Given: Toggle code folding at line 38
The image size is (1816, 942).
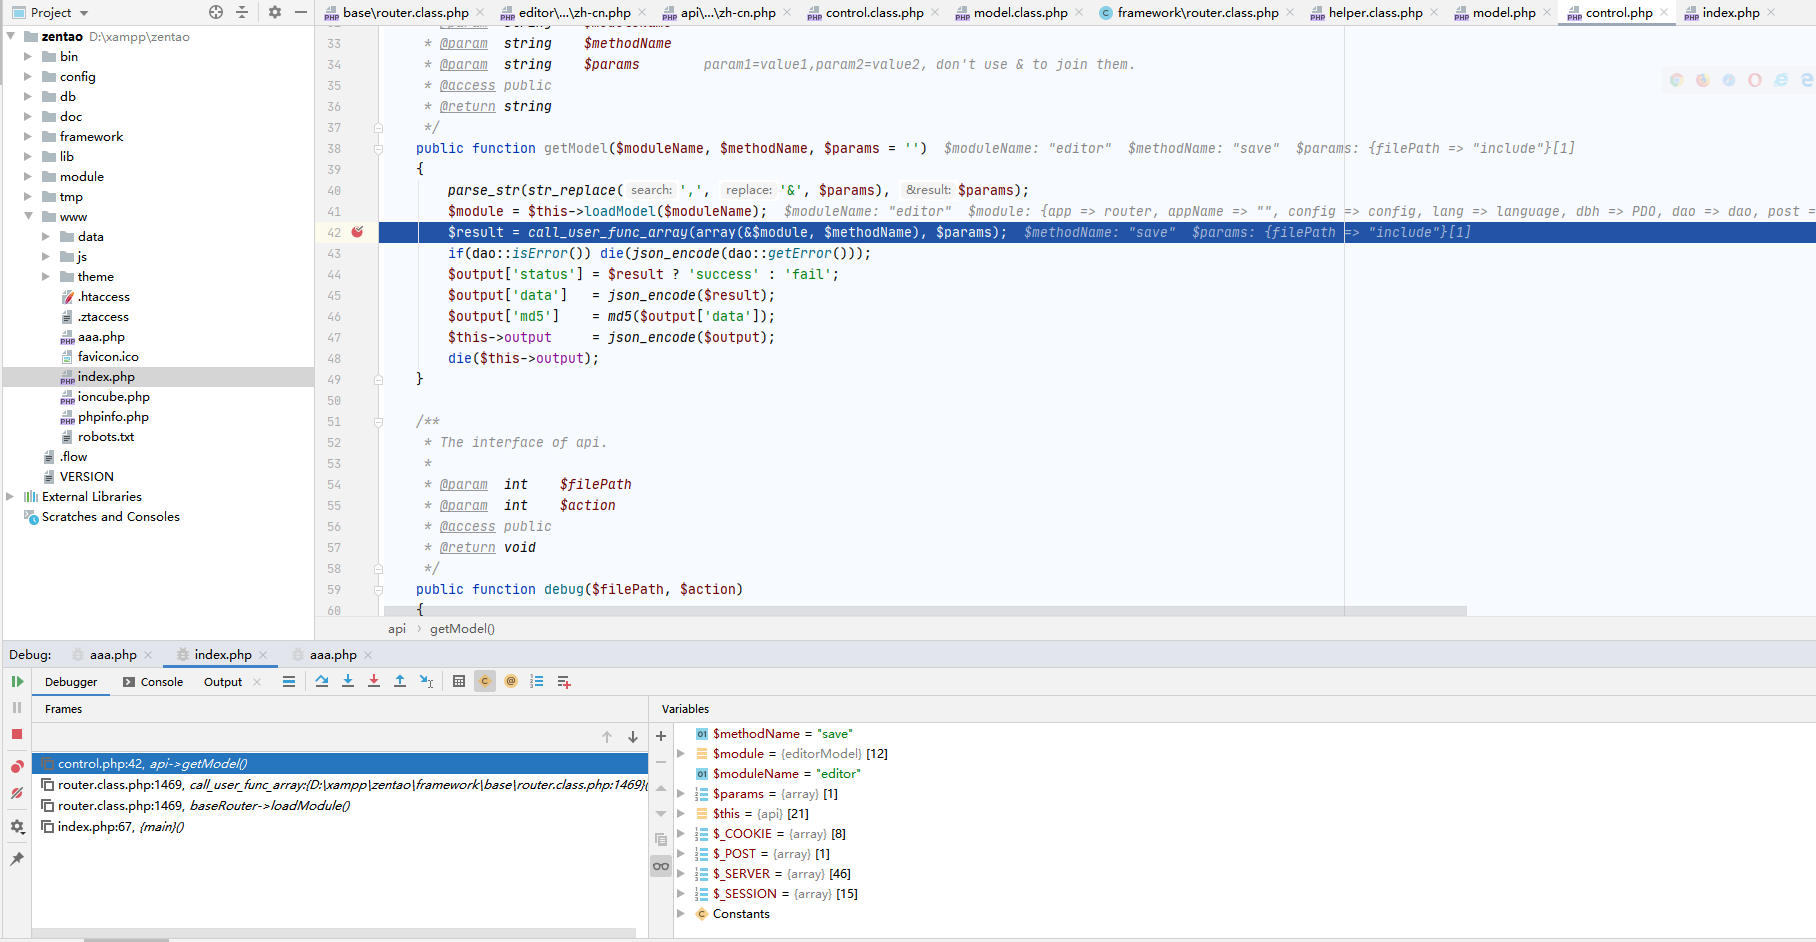Looking at the screenshot, I should 379,149.
